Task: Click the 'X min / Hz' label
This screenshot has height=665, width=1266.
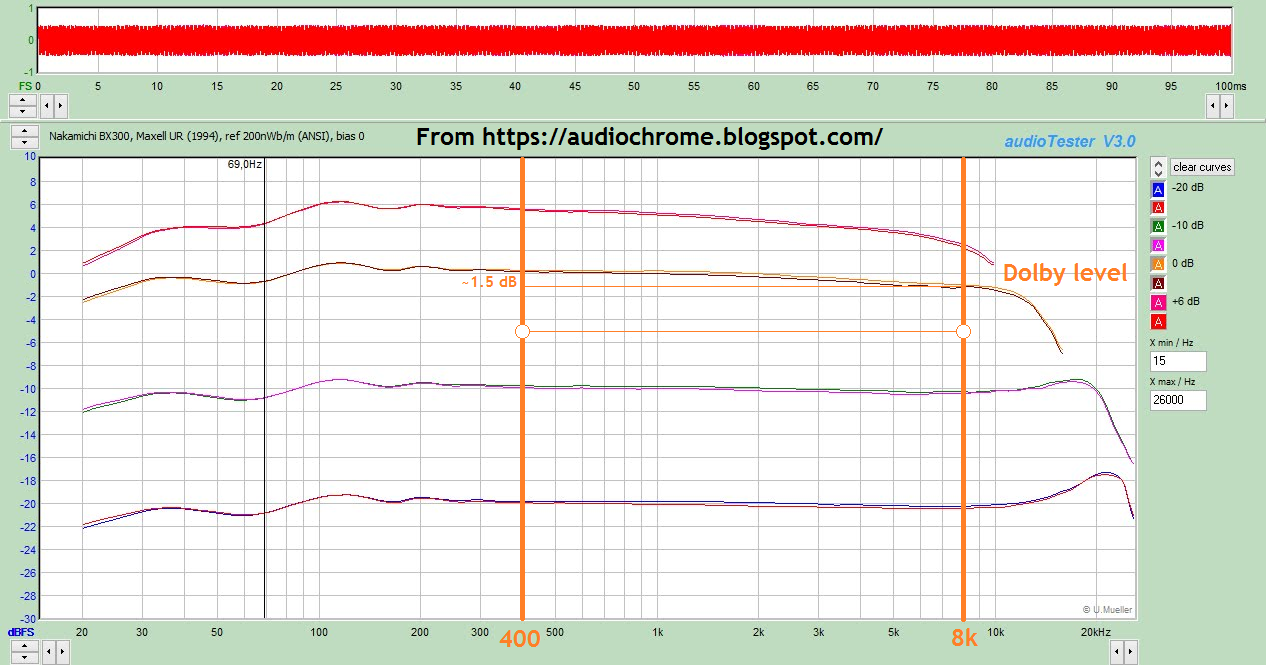Action: (1173, 343)
